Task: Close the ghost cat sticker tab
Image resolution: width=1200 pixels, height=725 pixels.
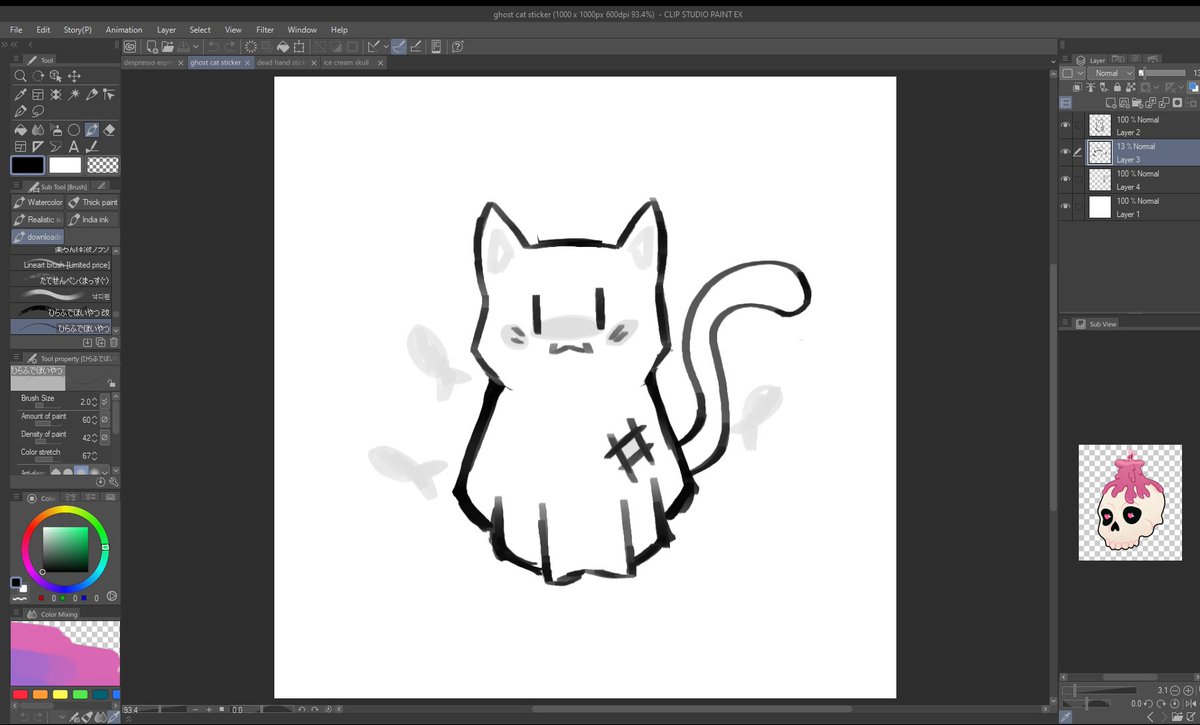Action: [247, 62]
